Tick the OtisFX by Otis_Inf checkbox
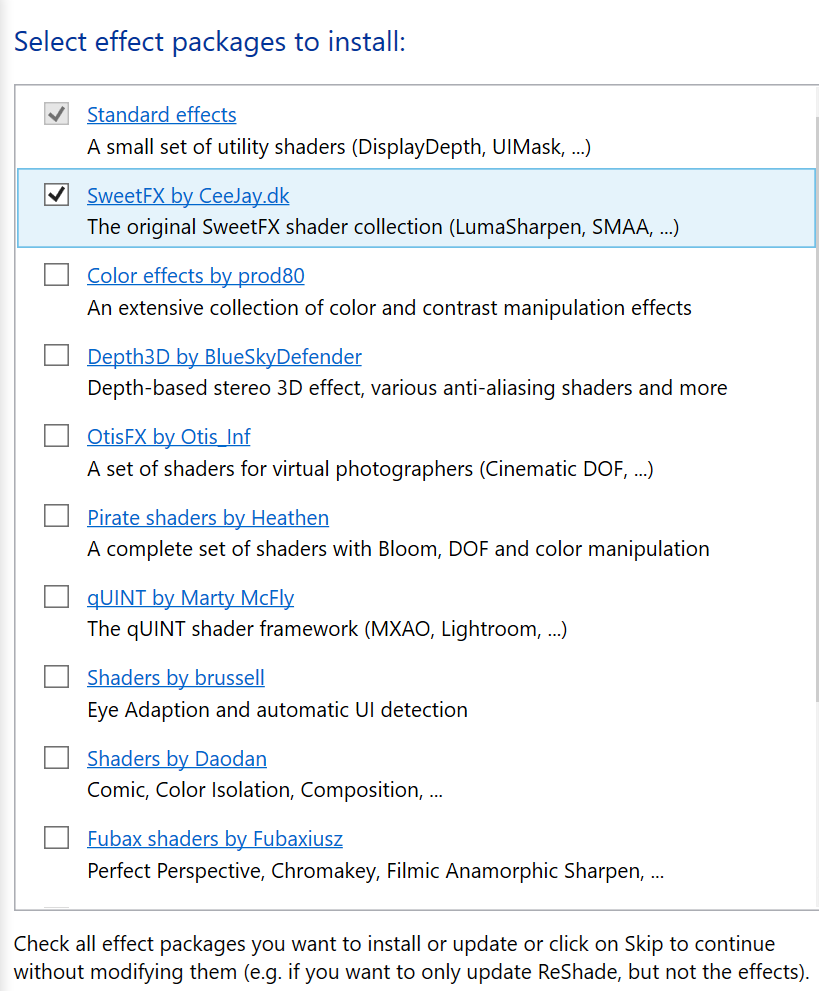This screenshot has height=991, width=819. pyautogui.click(x=57, y=436)
